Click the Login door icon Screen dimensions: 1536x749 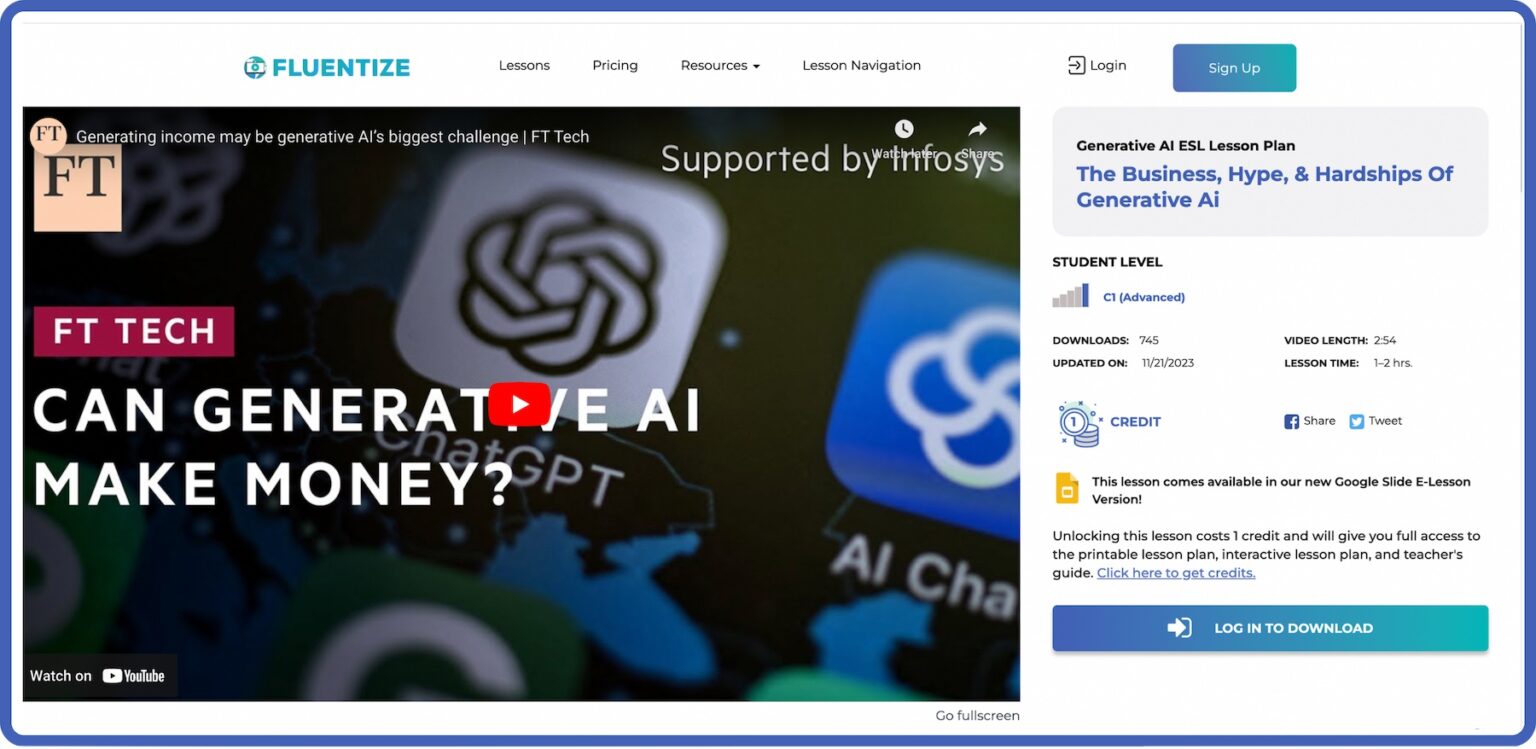coord(1076,66)
